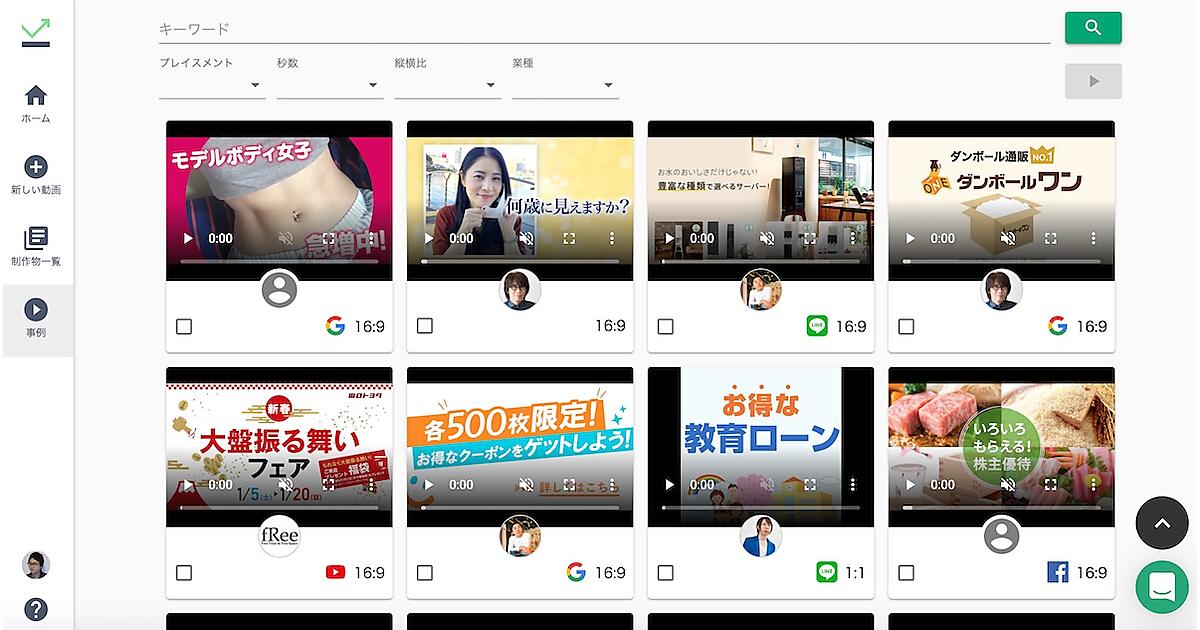Click the green search button
This screenshot has height=630, width=1200.
(1093, 28)
